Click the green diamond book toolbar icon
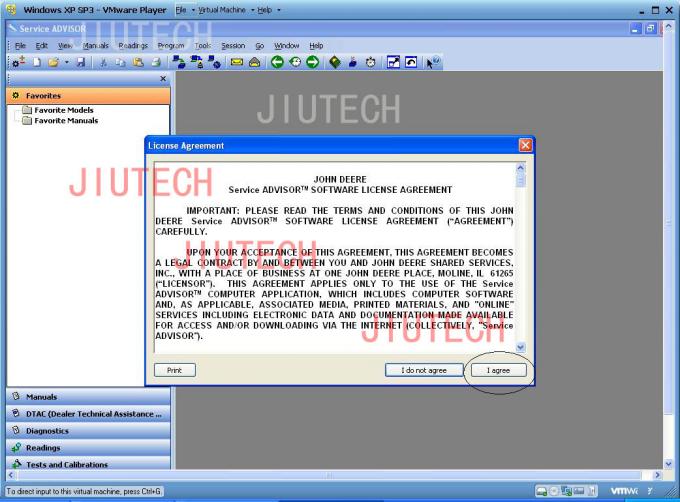 (x=335, y=62)
